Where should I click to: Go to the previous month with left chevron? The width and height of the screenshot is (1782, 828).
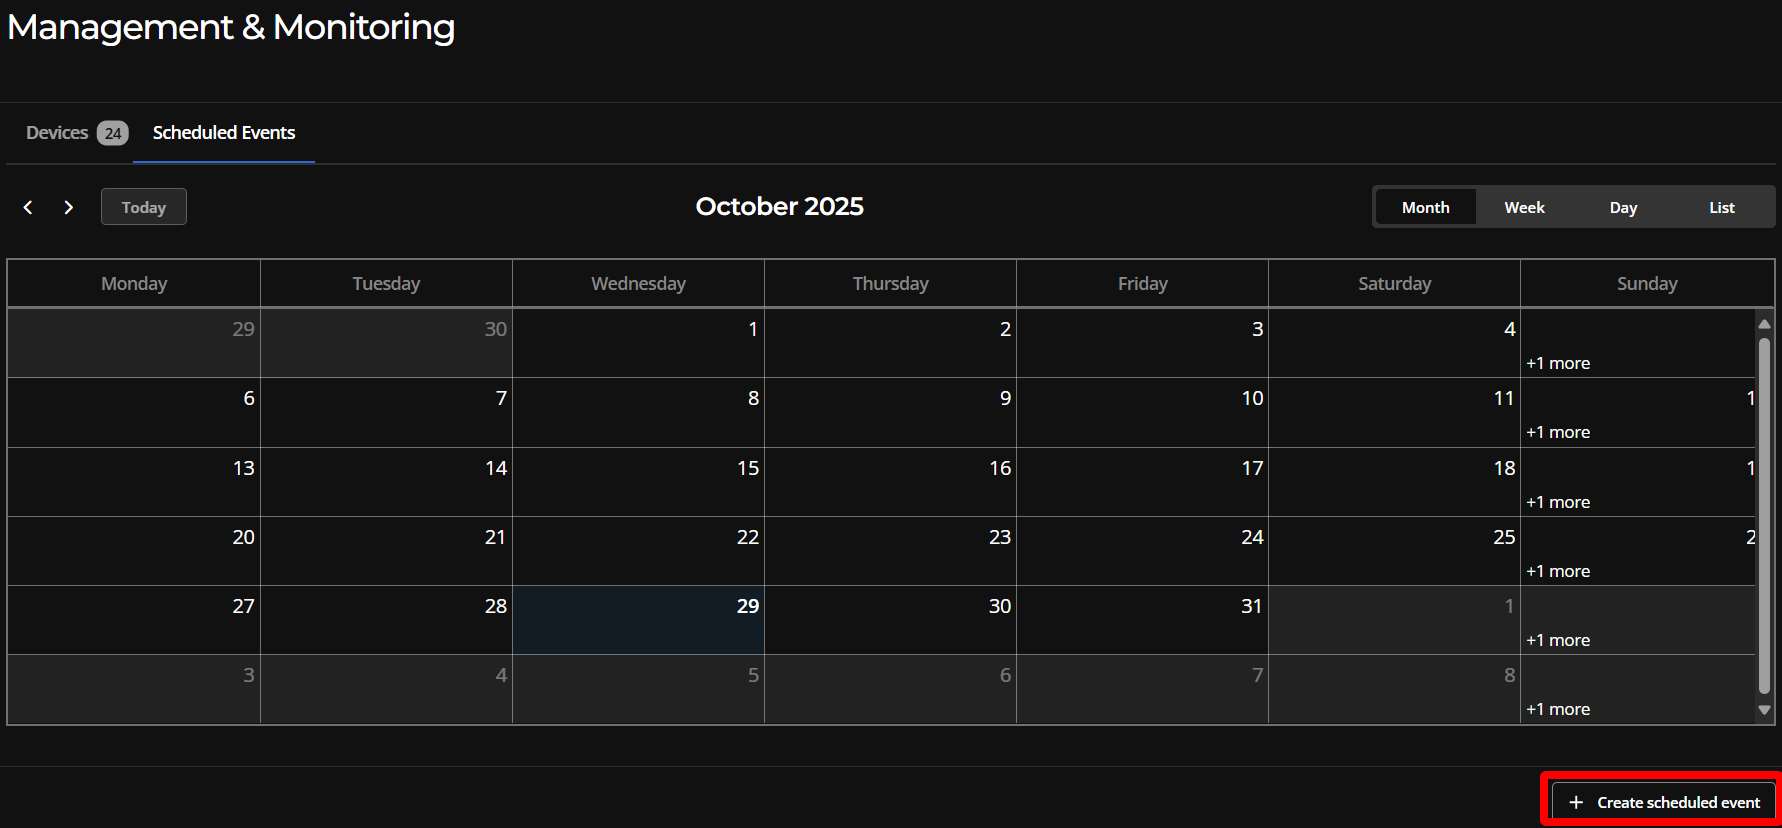pos(28,207)
